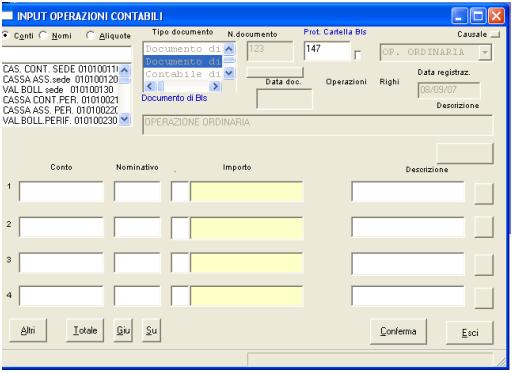The image size is (512, 373).
Task: Click the Descrizione field in row 4
Action: tap(408, 296)
